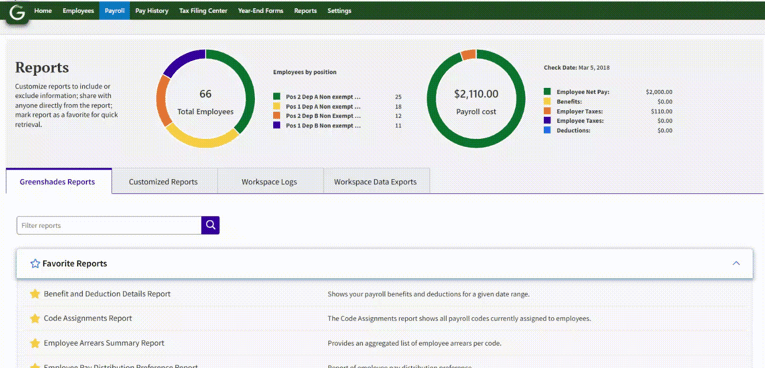Click the Reports page heading
The width and height of the screenshot is (765, 368).
tap(42, 67)
